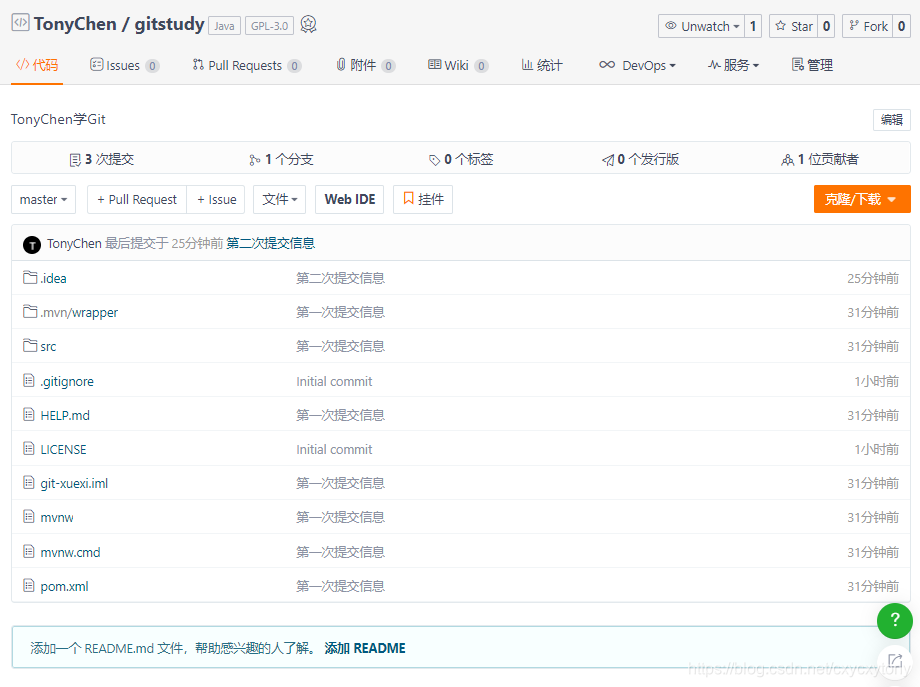This screenshot has height=687, width=920.
Task: Click the 第一次提交信息 message on the src row
Action: (340, 346)
